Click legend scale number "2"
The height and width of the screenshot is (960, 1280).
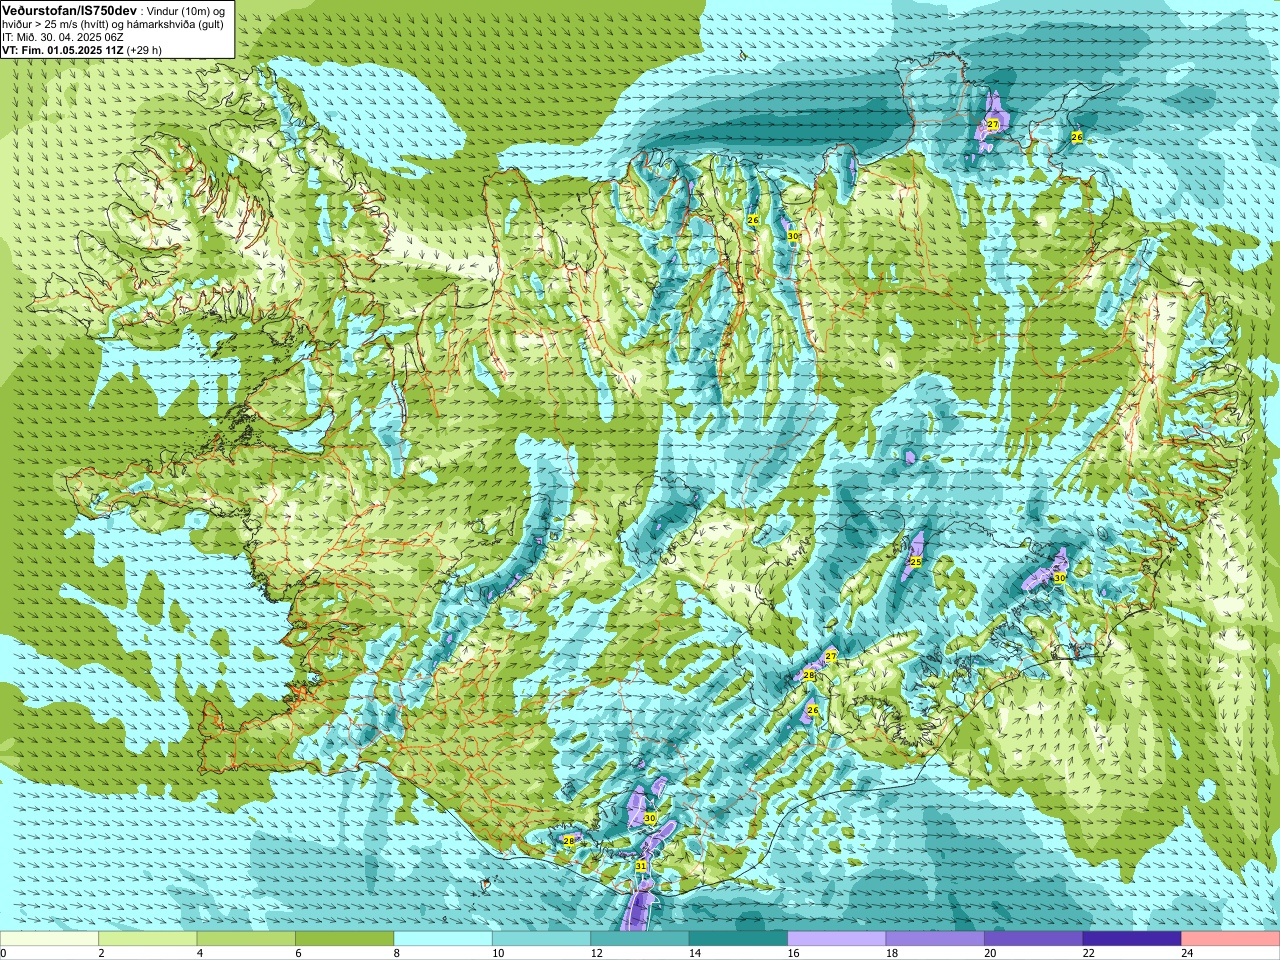(x=101, y=953)
